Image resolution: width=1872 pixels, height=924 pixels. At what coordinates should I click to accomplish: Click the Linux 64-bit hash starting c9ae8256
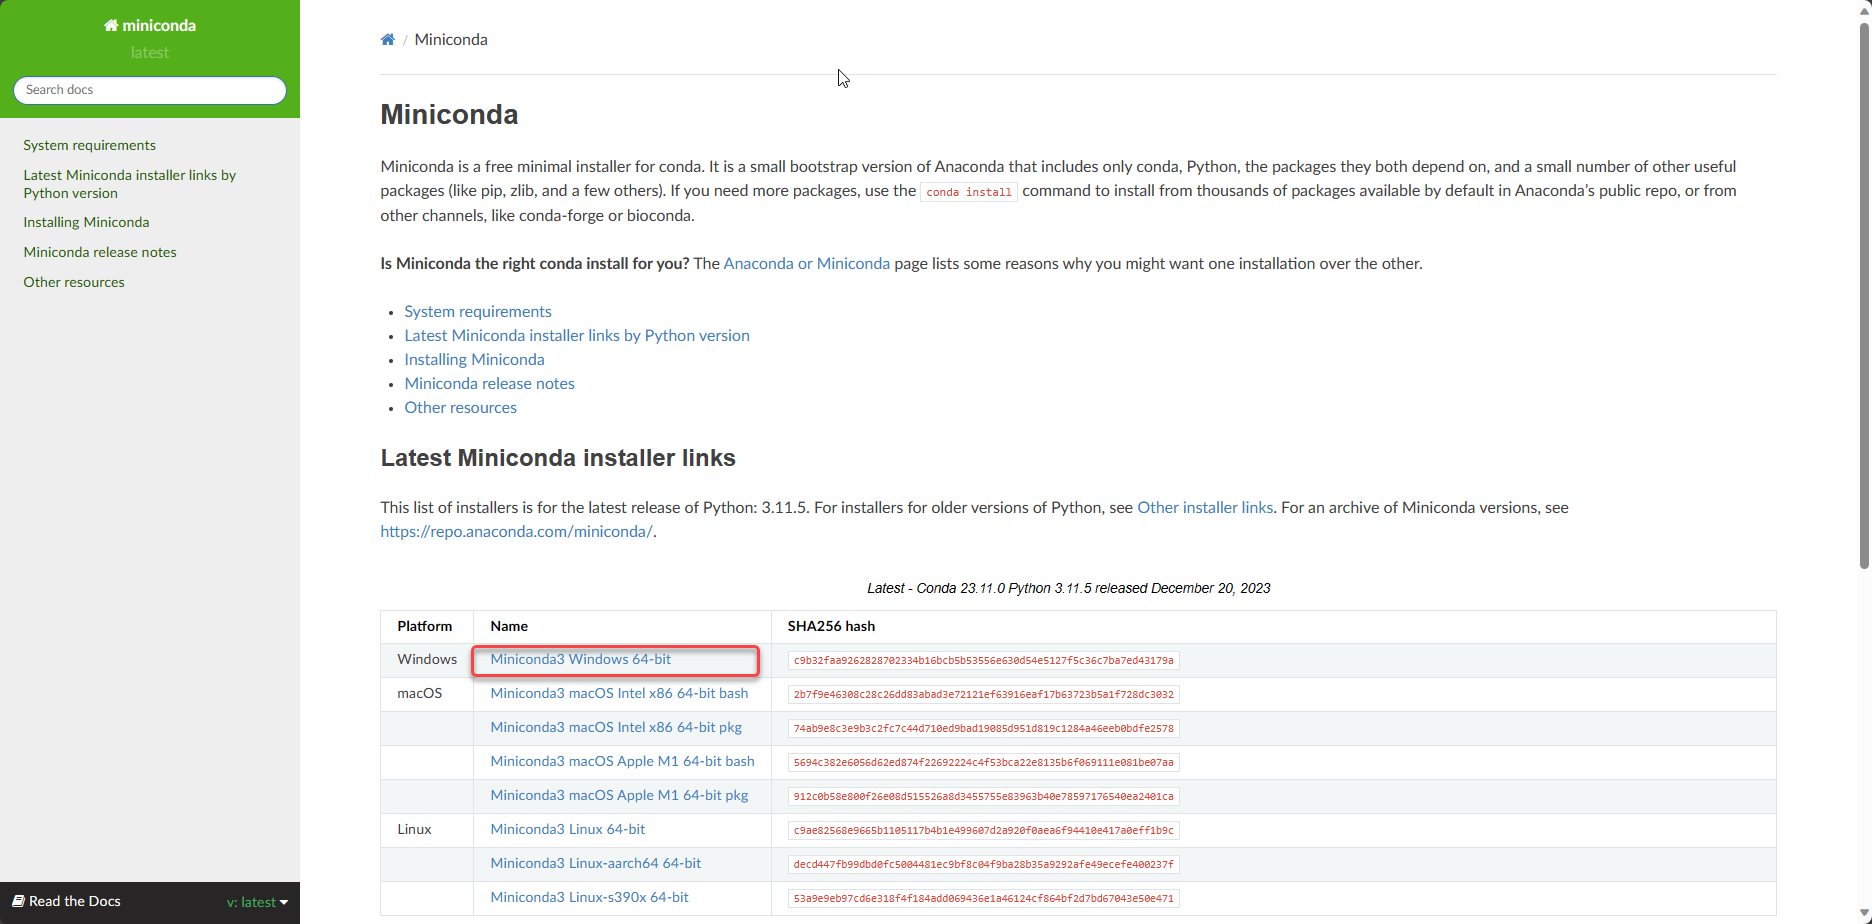(984, 830)
